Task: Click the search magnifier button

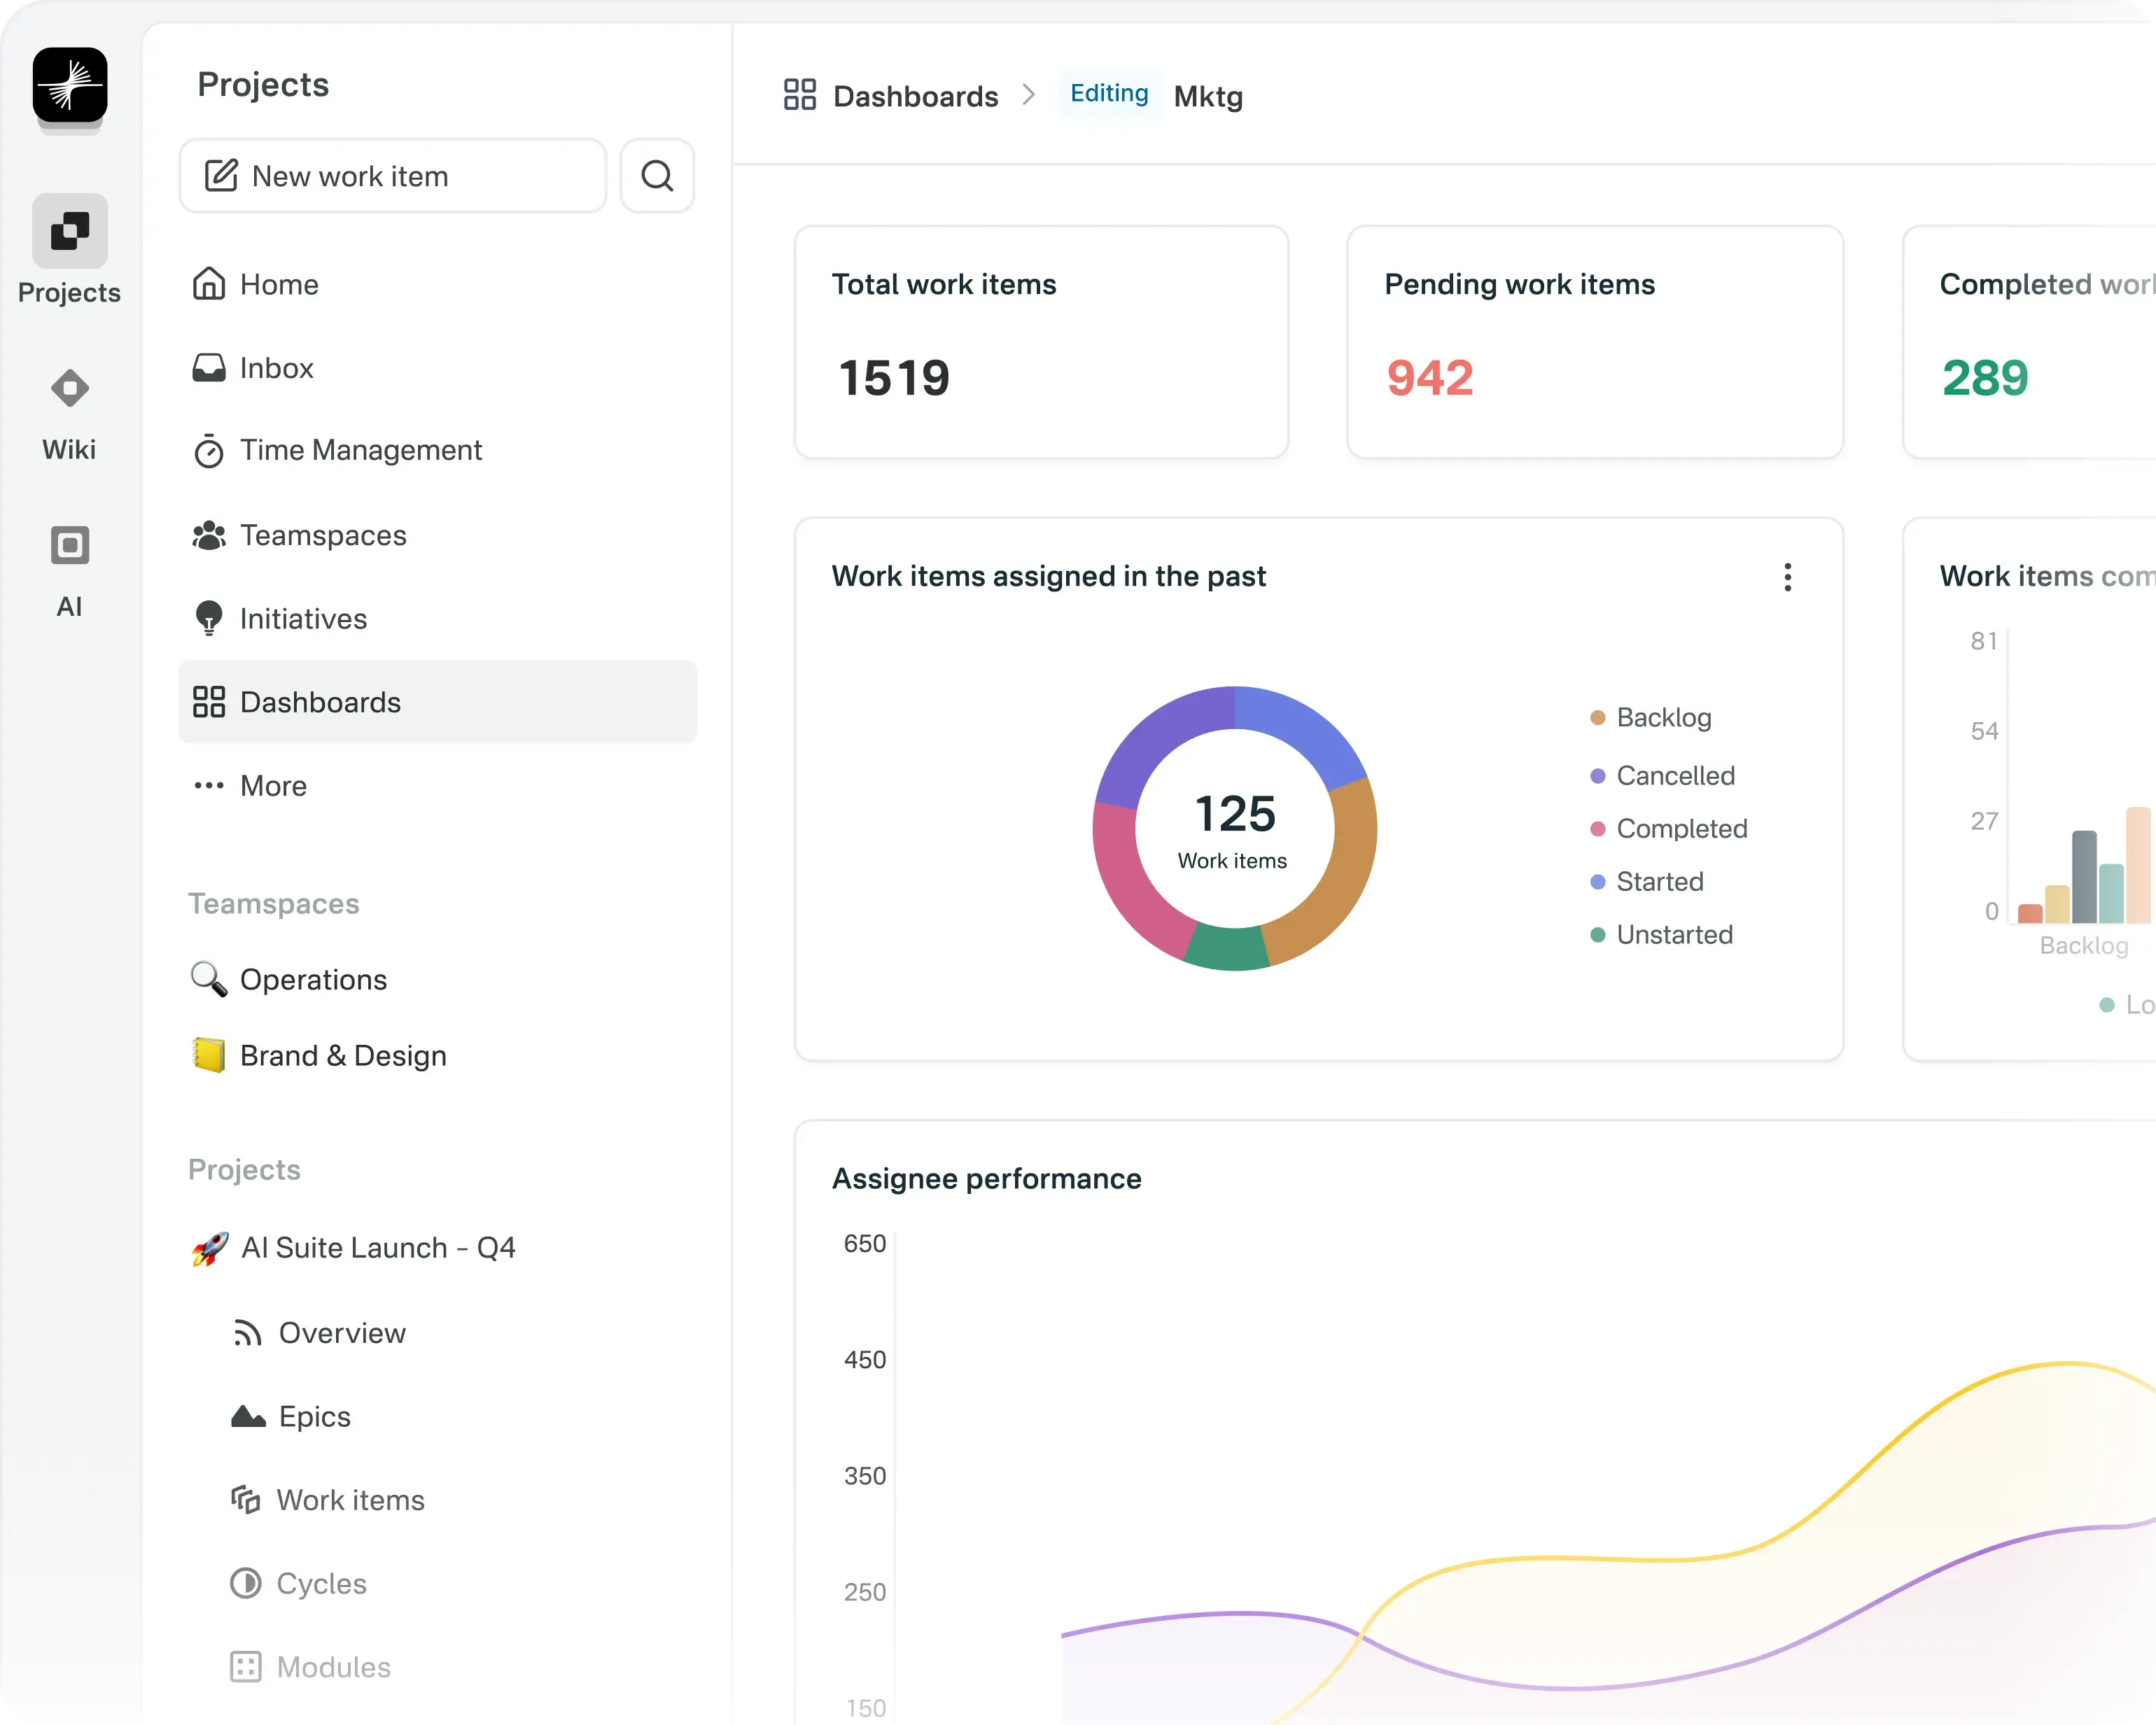Action: (657, 176)
